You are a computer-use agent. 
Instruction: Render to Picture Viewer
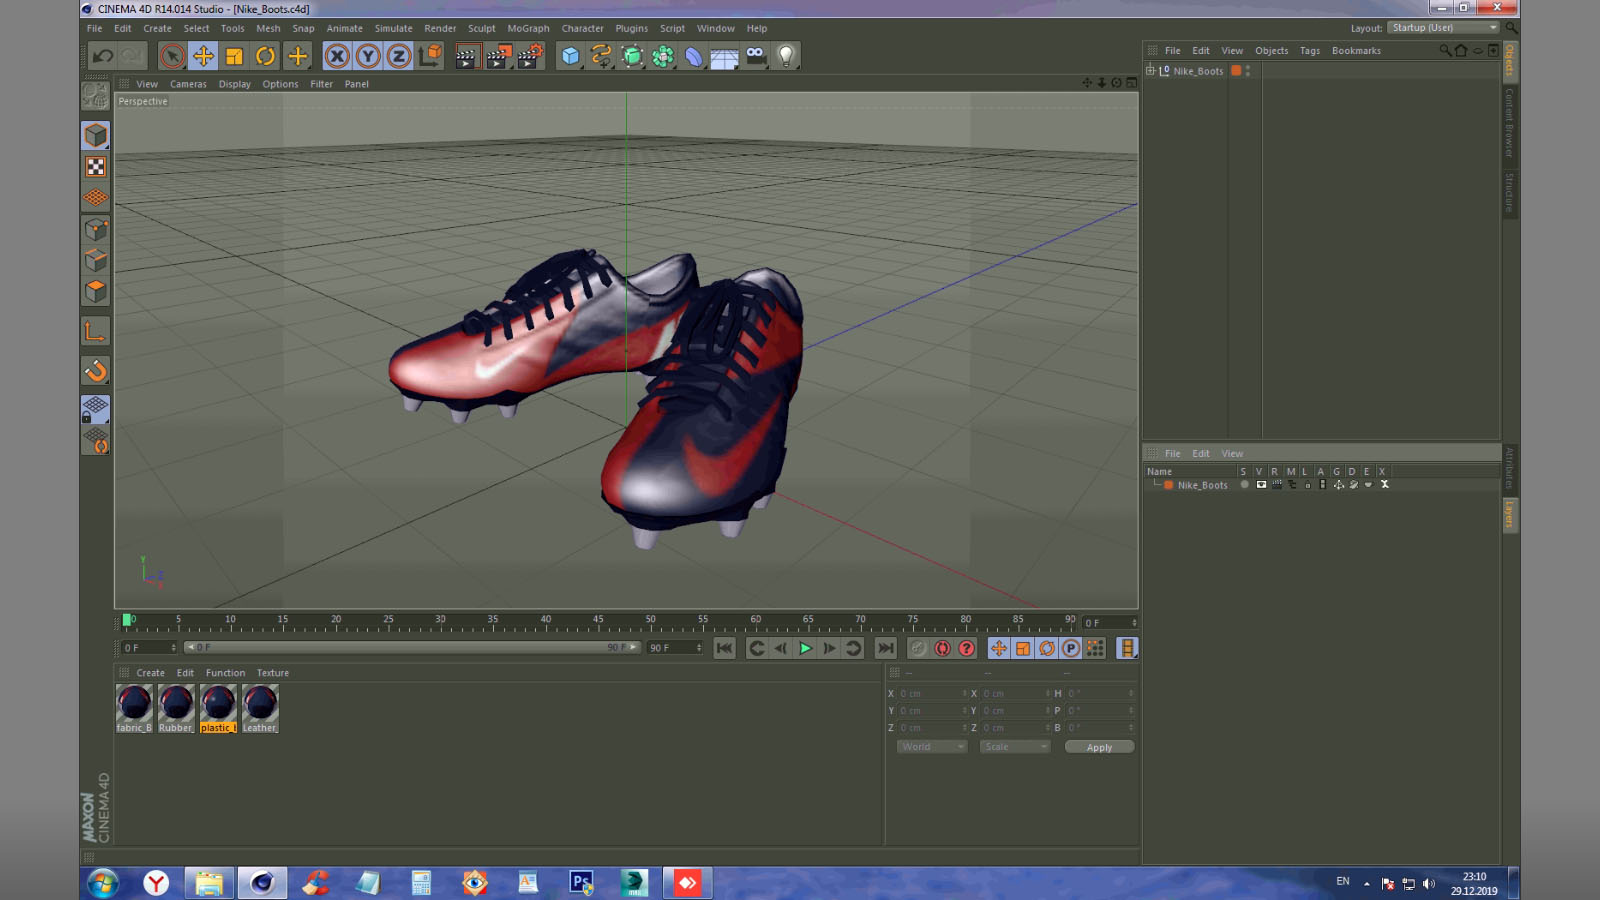click(498, 56)
